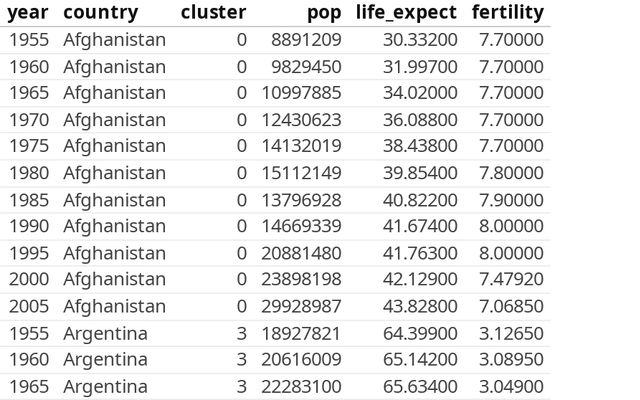This screenshot has height=400, width=640.
Task: Select the fertility value 7.90000
Action: point(511,199)
